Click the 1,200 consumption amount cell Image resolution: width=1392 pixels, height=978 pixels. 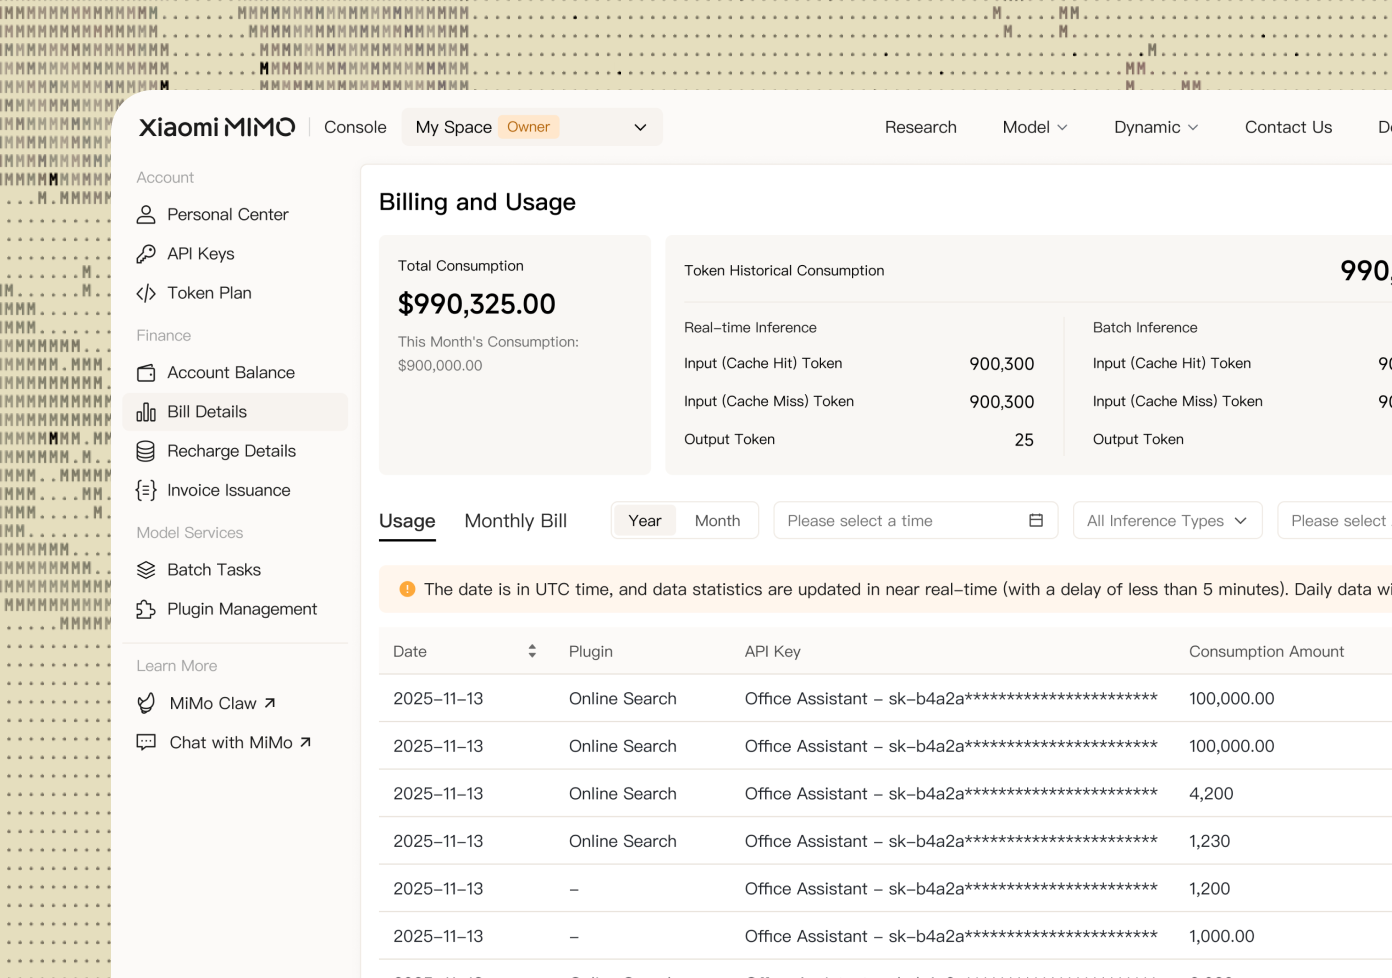point(1210,889)
